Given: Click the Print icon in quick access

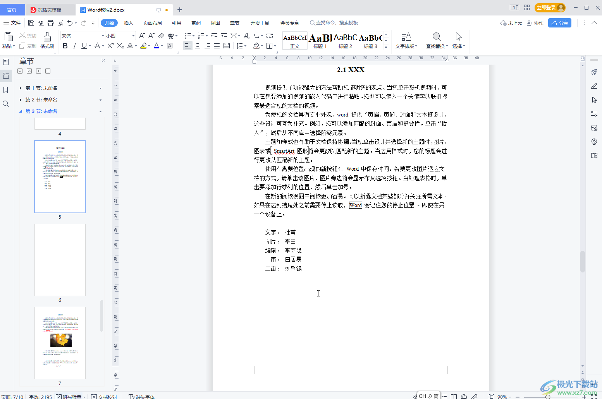Looking at the screenshot, I should click(x=51, y=23).
